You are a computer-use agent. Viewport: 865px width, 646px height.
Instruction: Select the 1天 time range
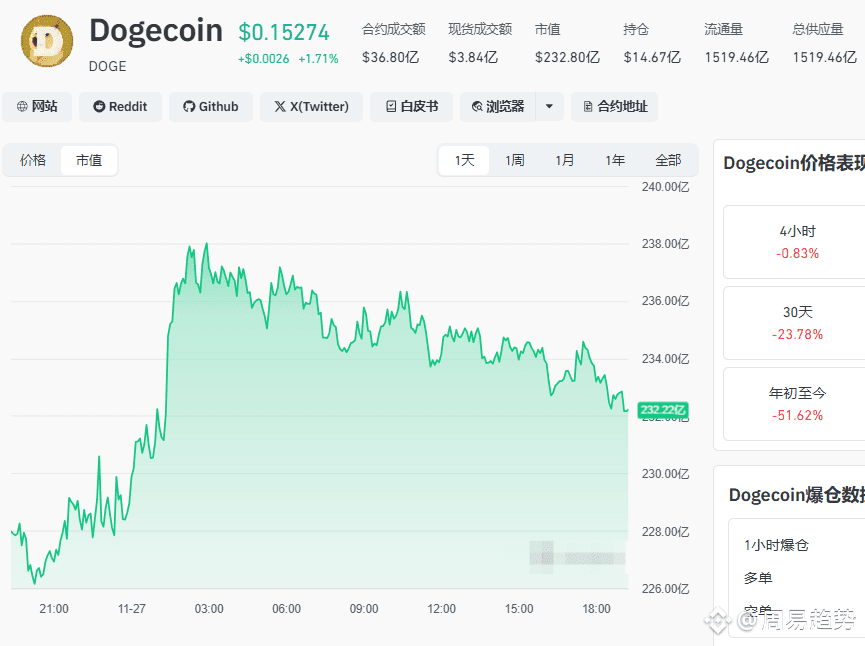pos(464,160)
